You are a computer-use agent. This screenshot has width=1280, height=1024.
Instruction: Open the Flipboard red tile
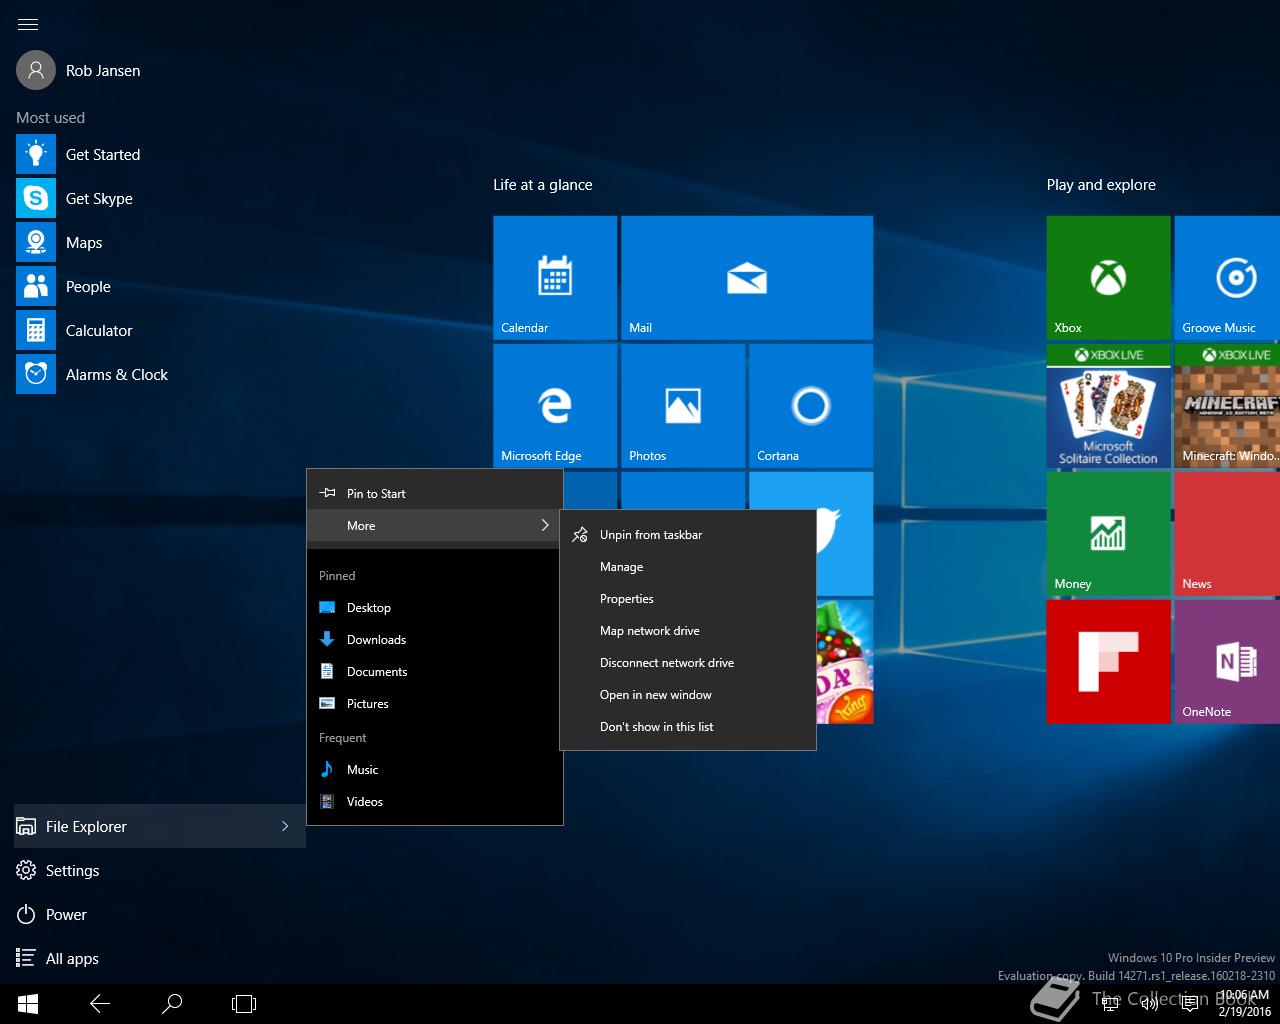tap(1108, 662)
